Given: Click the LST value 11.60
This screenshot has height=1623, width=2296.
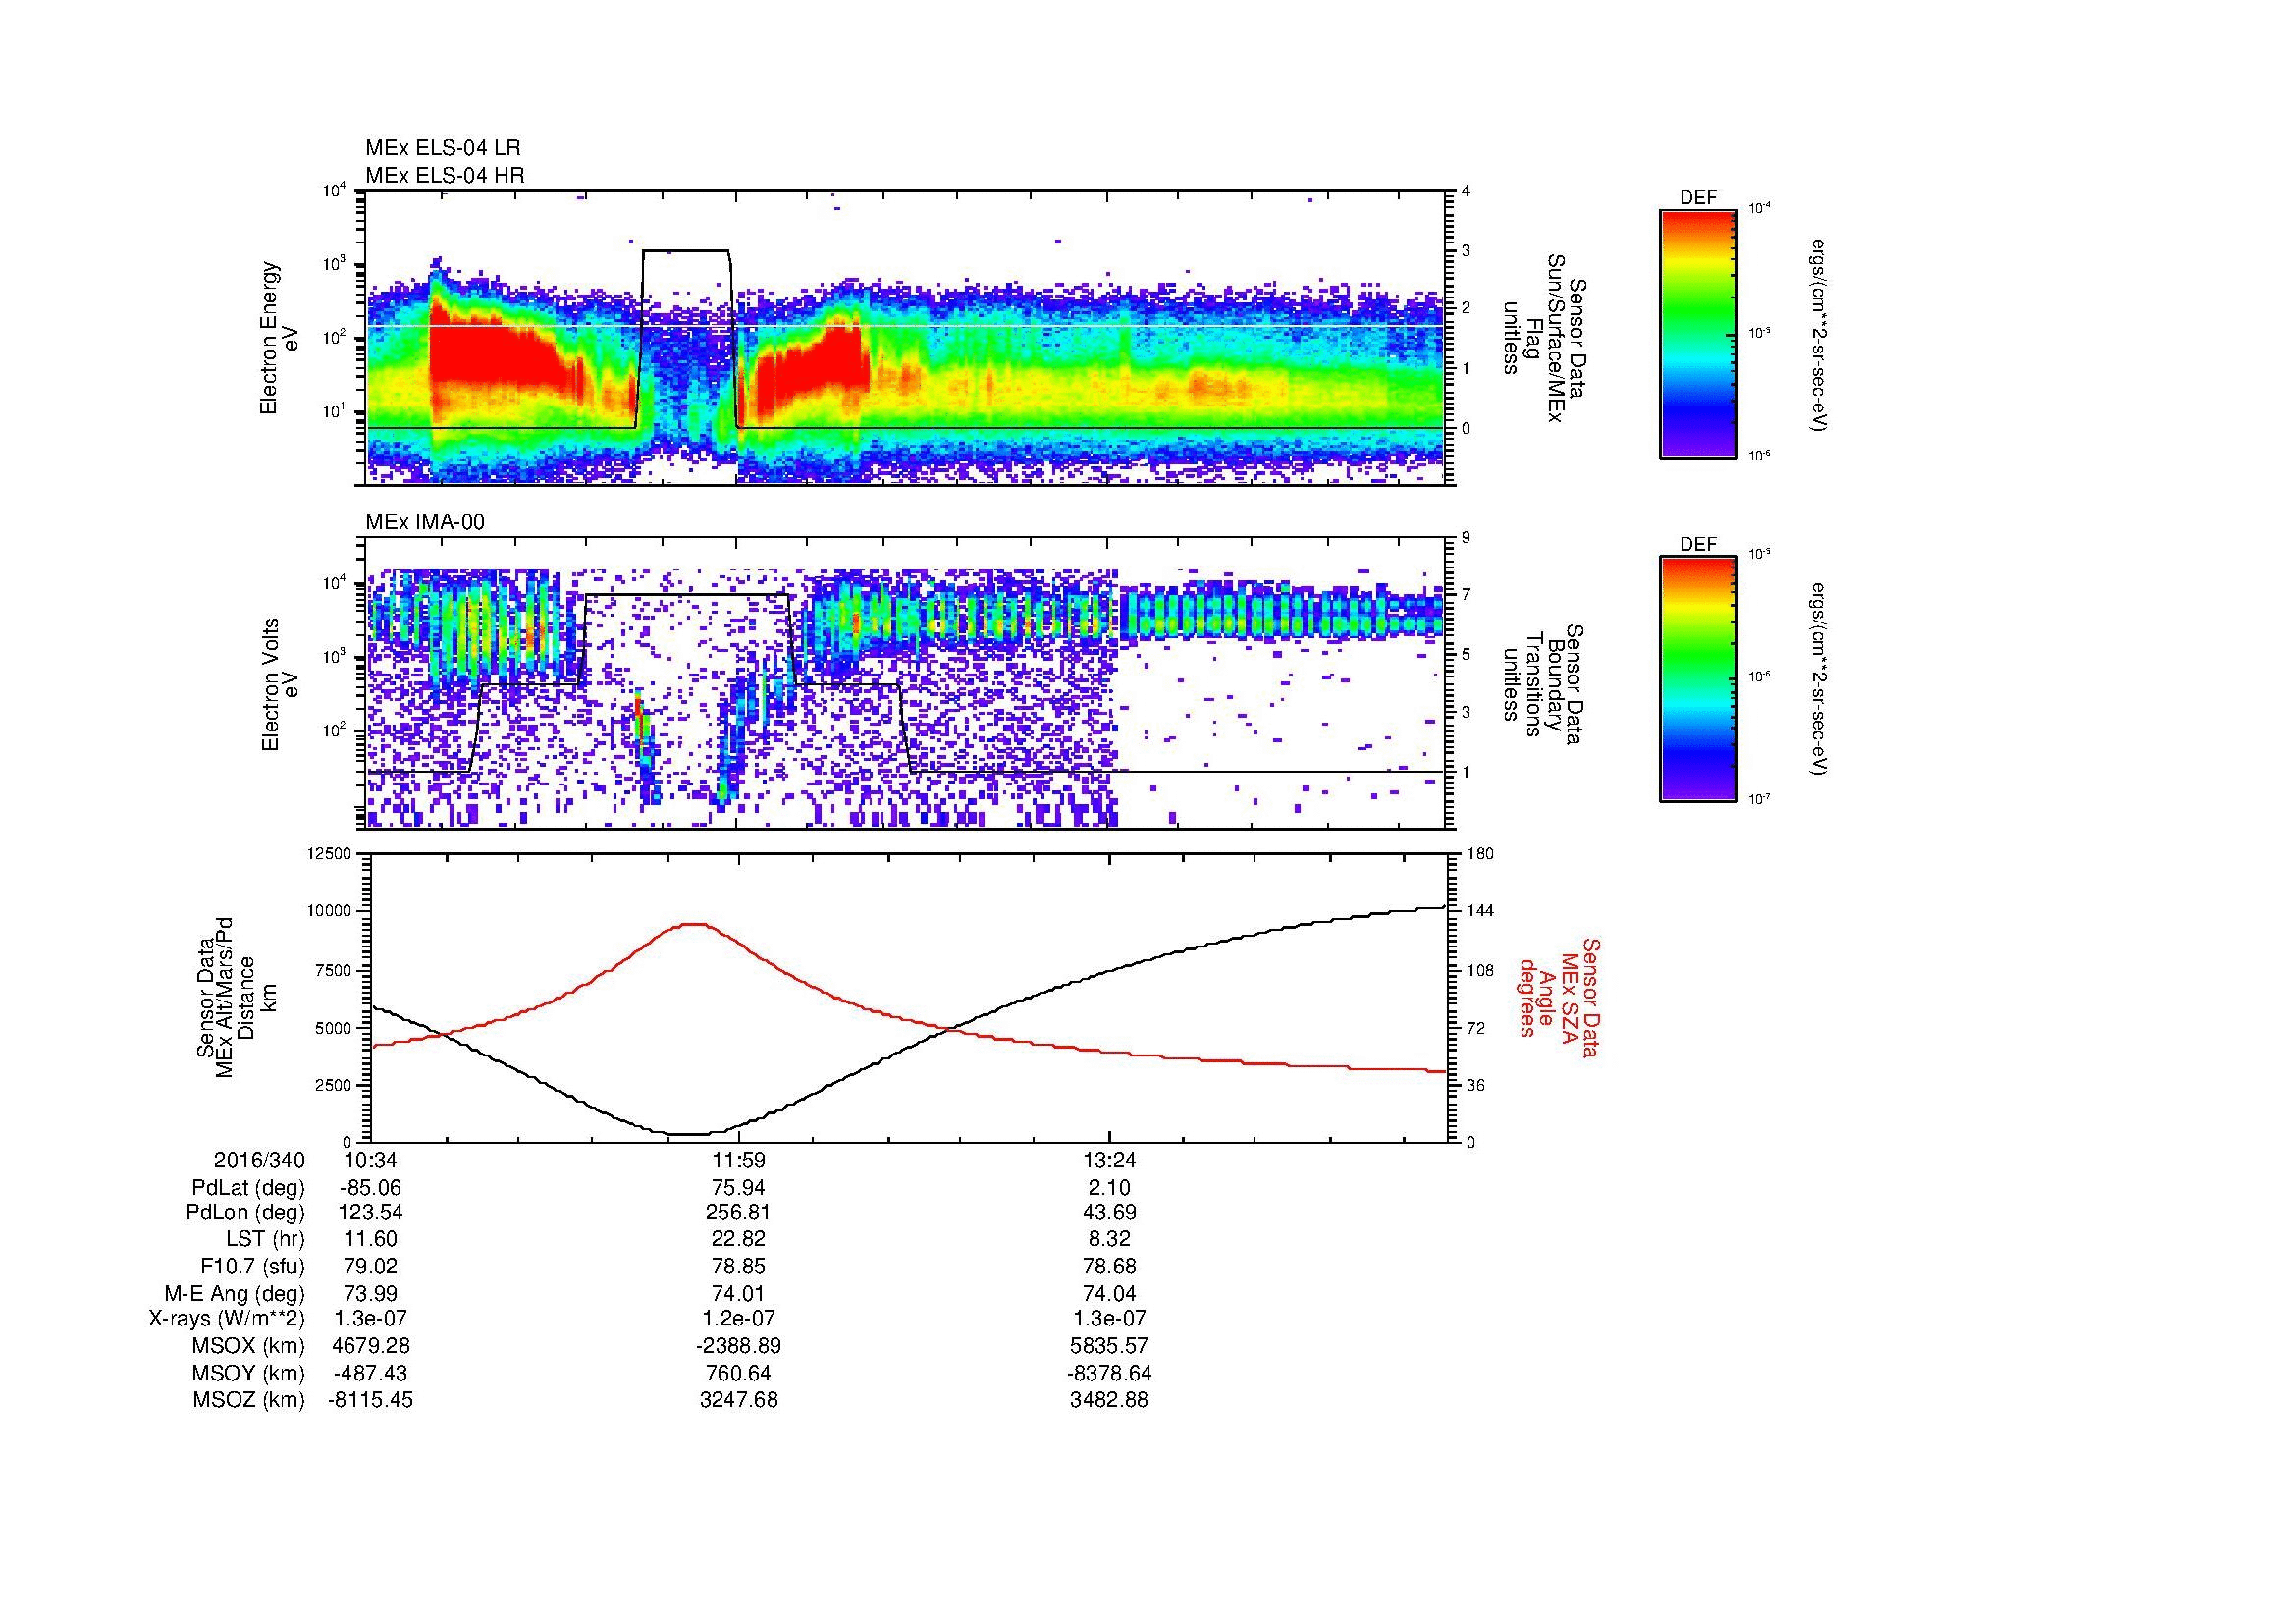Looking at the screenshot, I should [370, 1239].
